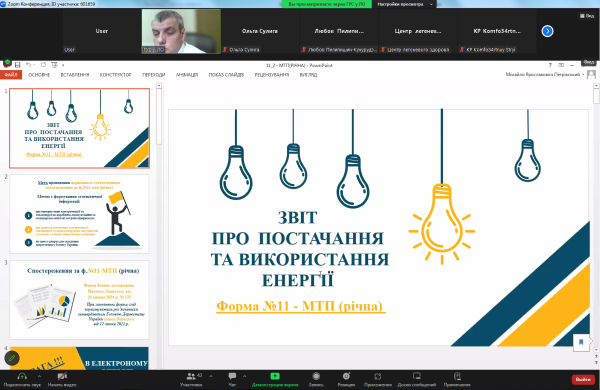
Task: Open the view settings dropdown at top
Action: coord(404,4)
